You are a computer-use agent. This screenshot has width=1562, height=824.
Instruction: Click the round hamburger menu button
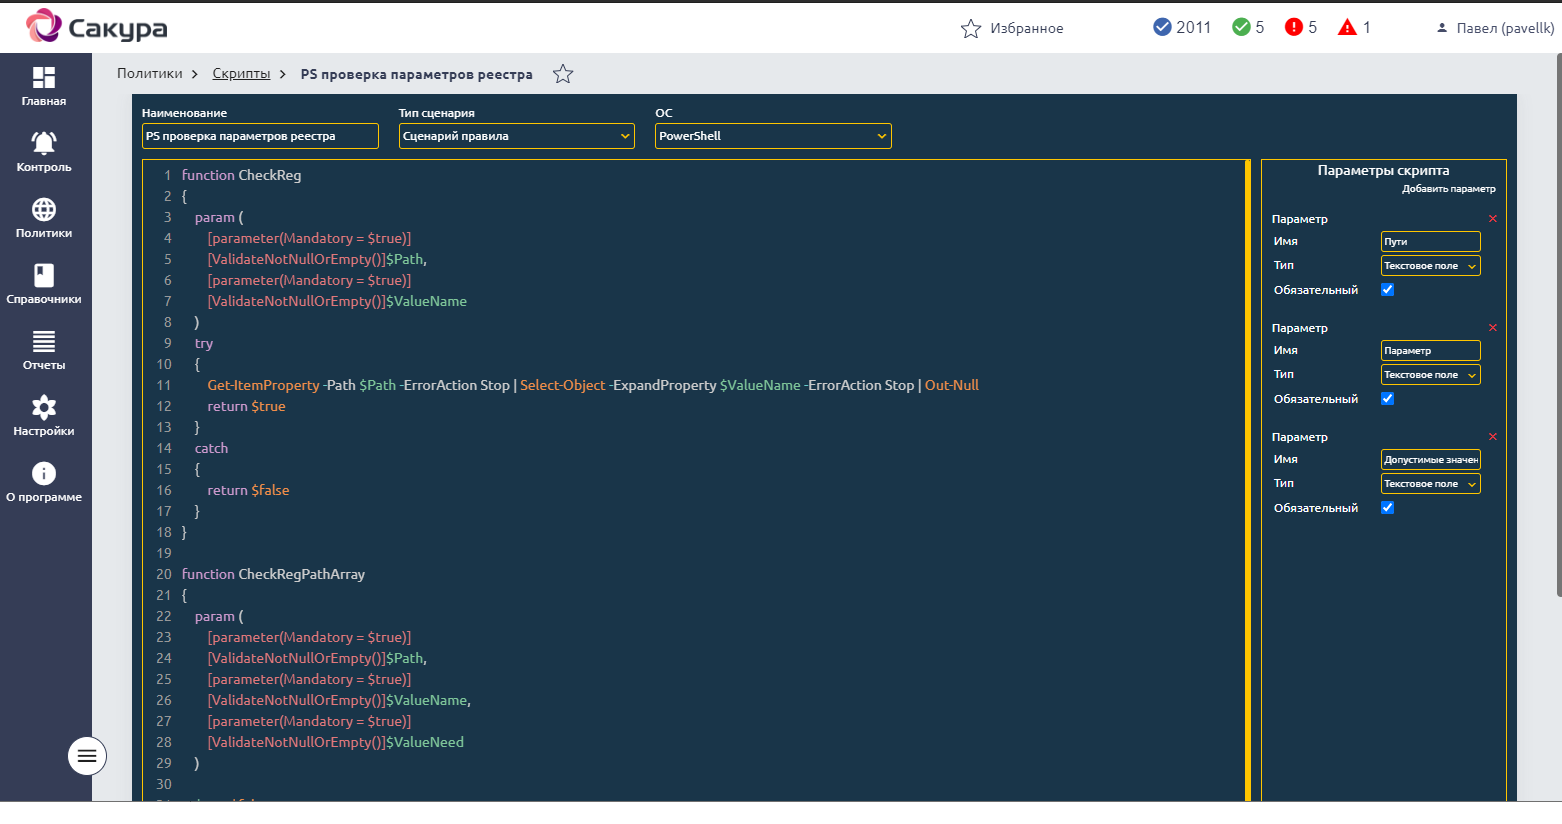[x=87, y=756]
